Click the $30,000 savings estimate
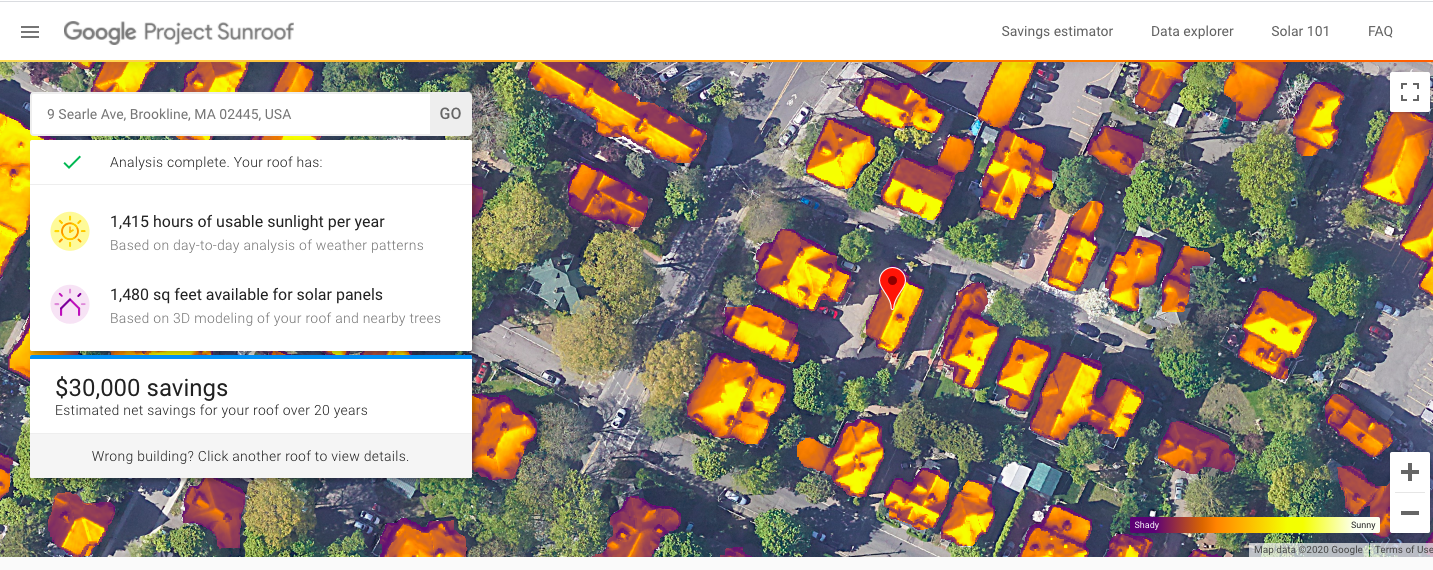 pos(142,388)
